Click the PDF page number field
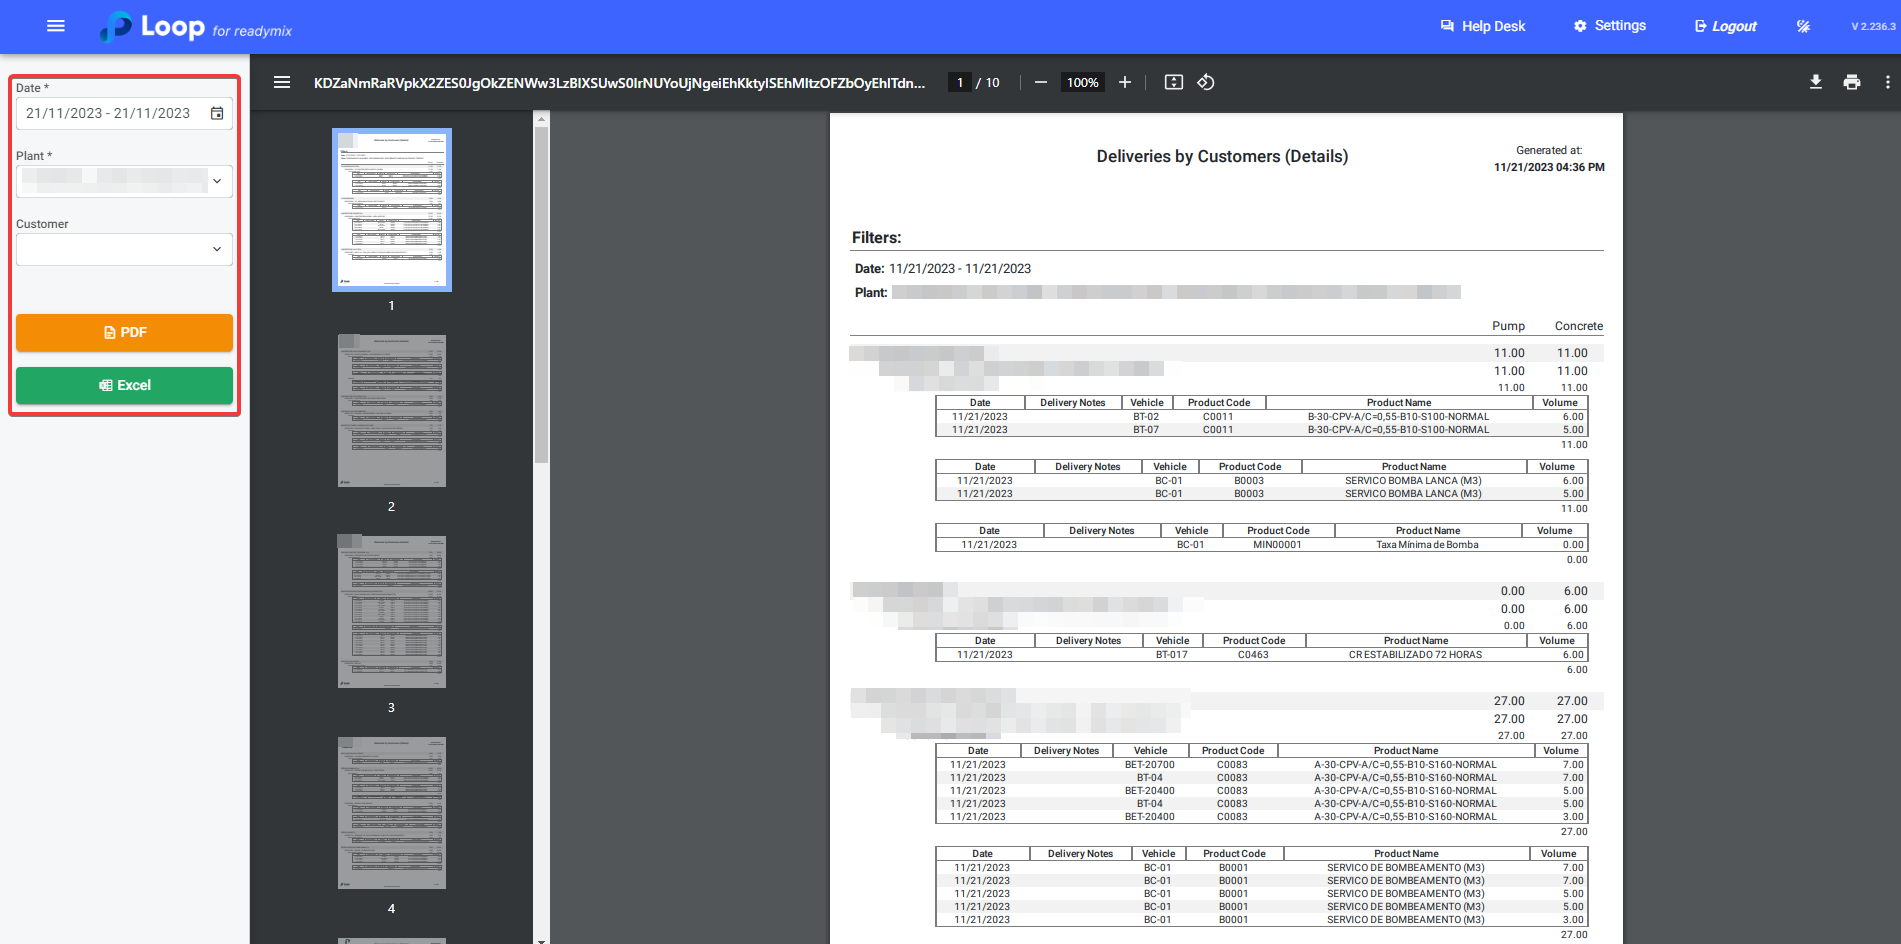The height and width of the screenshot is (944, 1901). click(960, 82)
